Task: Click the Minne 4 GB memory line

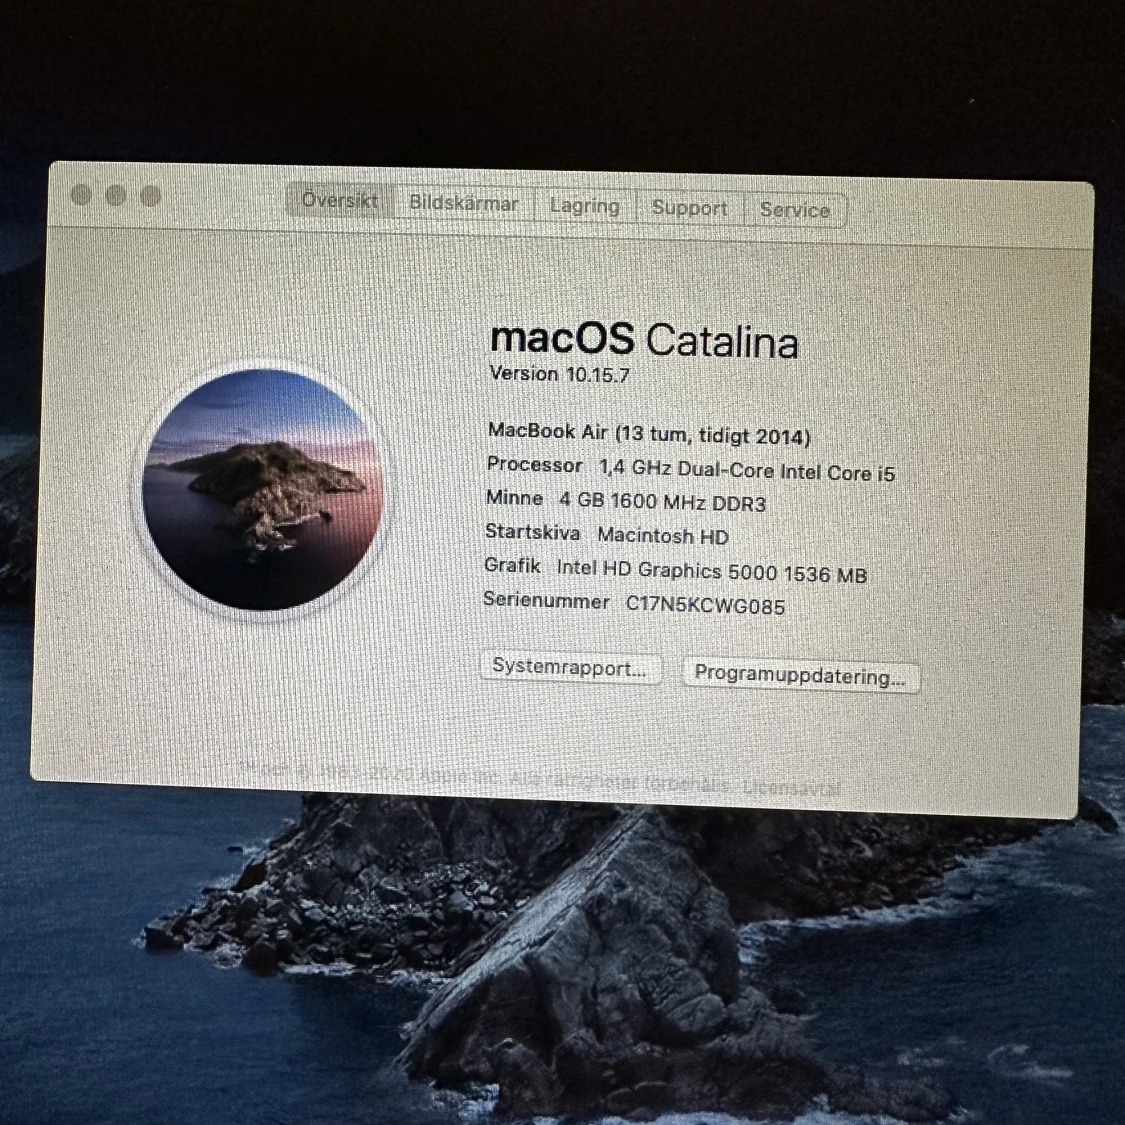Action: [x=627, y=500]
